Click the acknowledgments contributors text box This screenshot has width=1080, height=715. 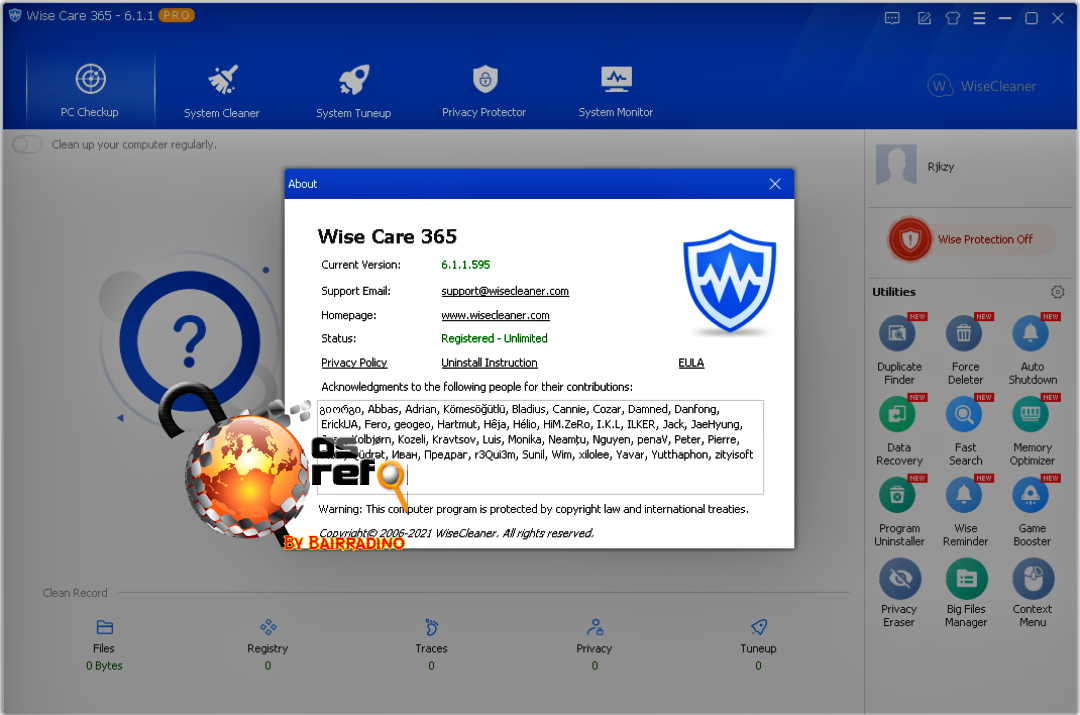[540, 447]
